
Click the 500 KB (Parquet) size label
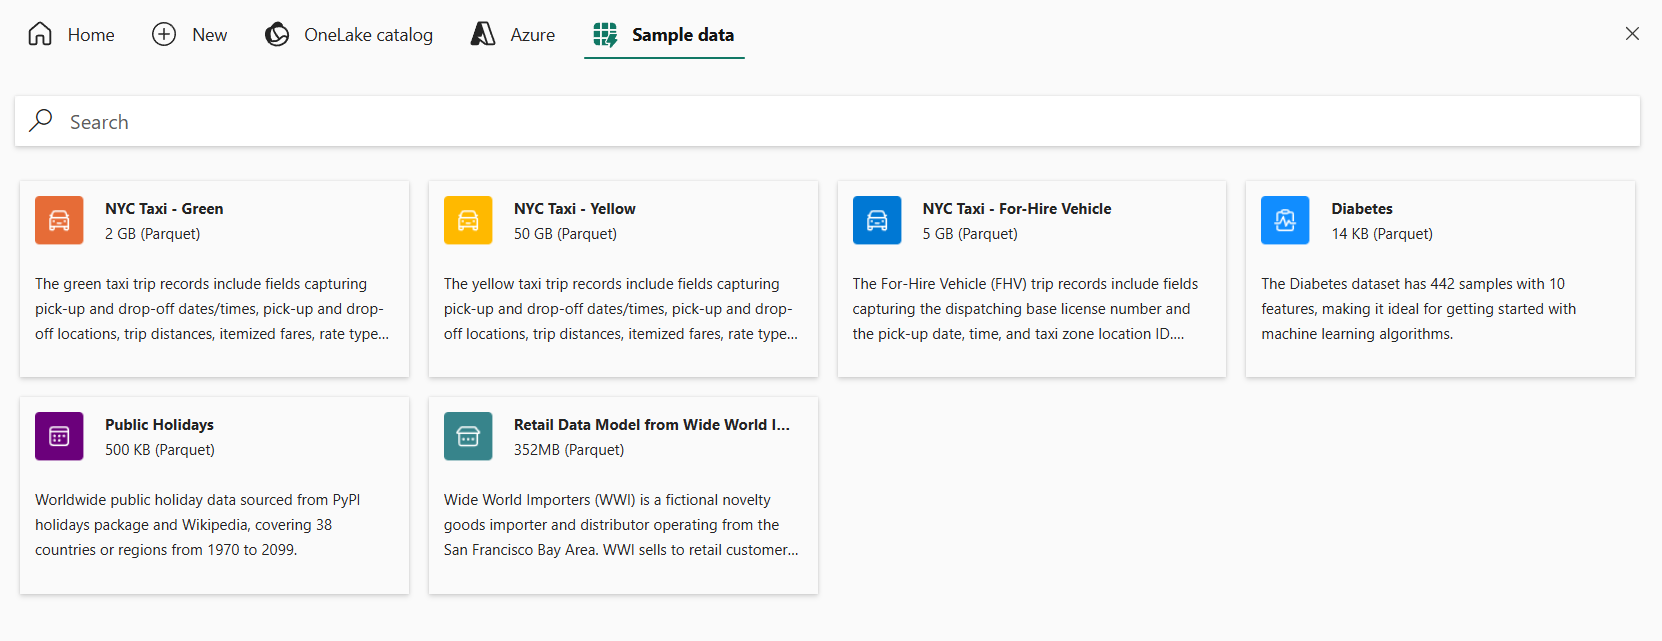click(x=160, y=450)
